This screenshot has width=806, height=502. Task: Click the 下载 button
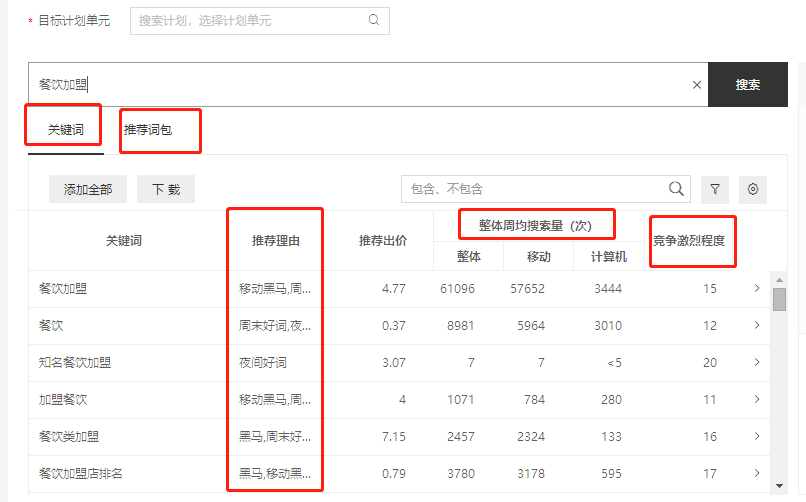pos(166,189)
